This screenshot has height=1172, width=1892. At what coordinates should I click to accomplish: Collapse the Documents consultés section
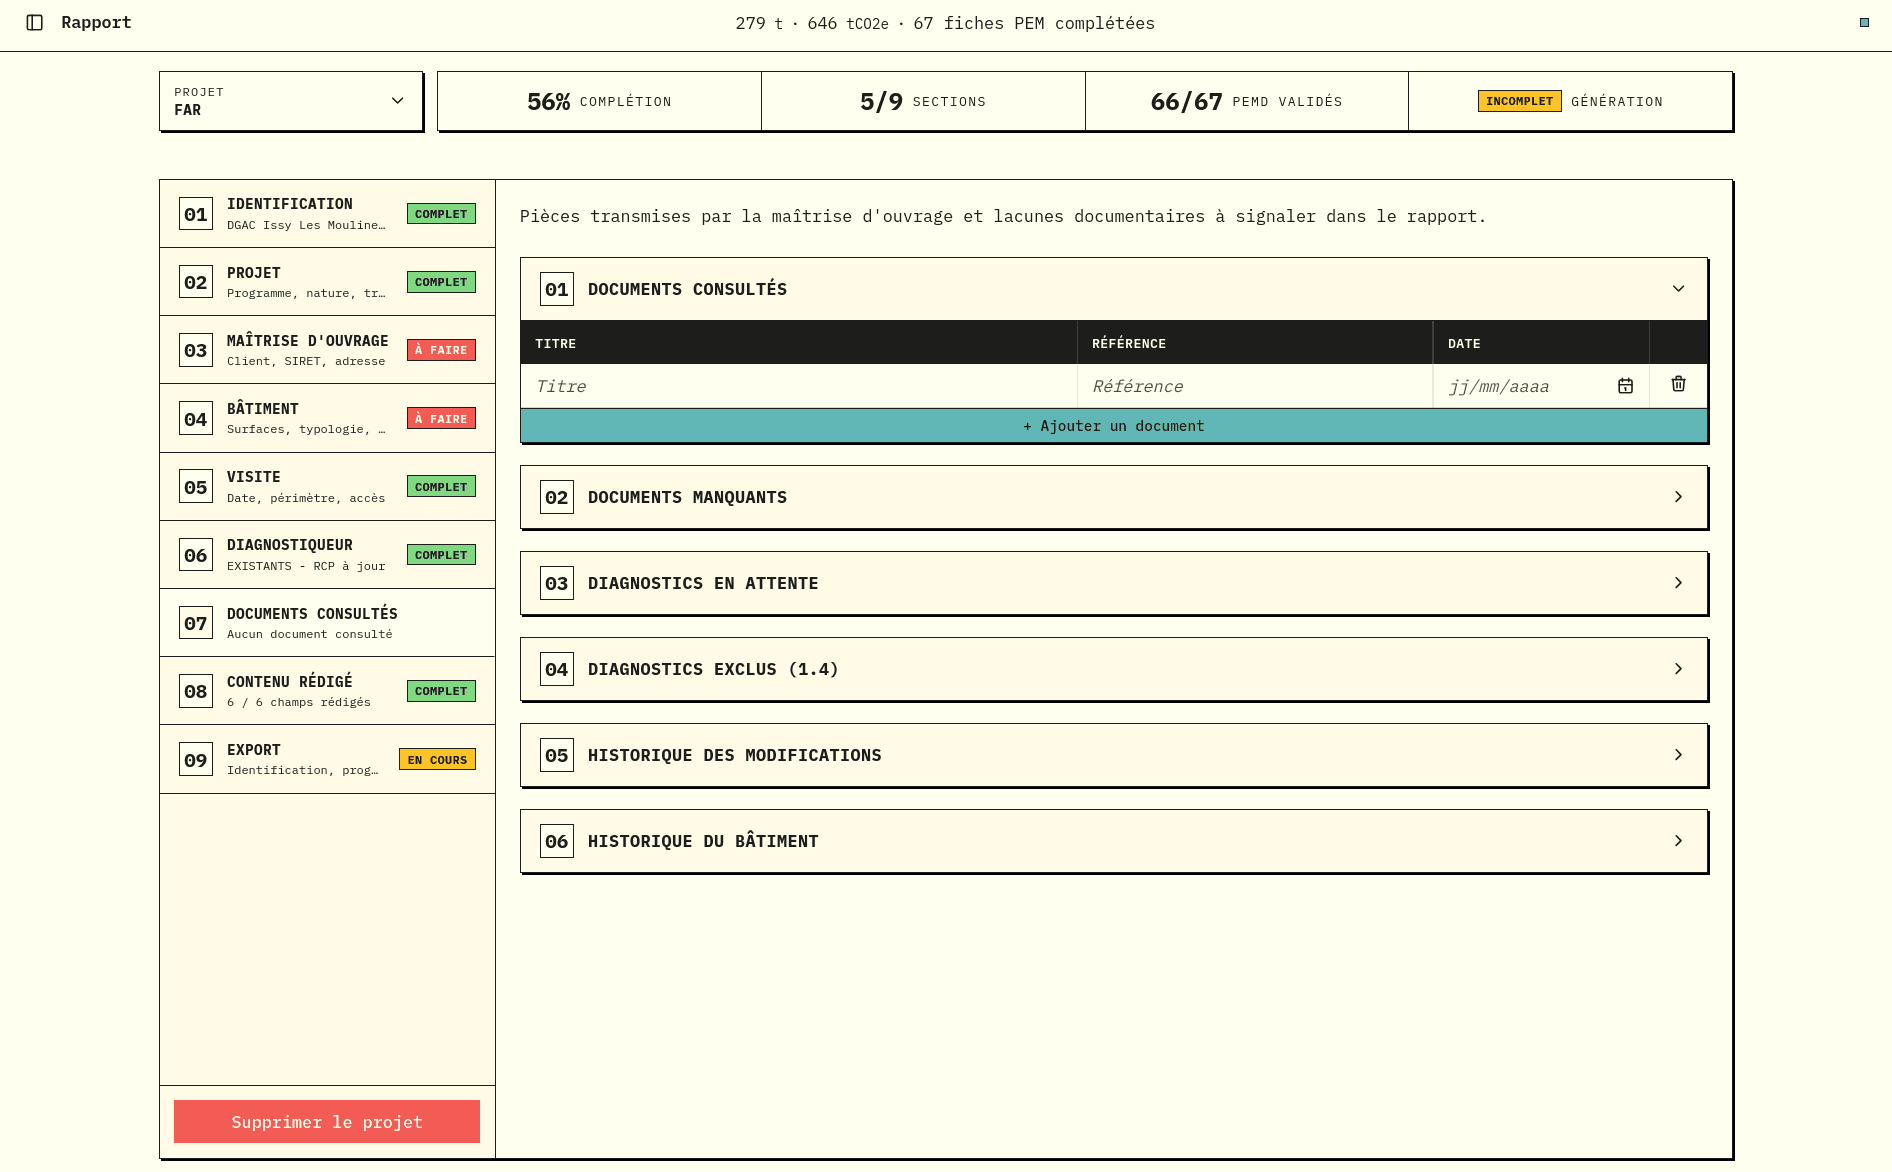tap(1114, 289)
